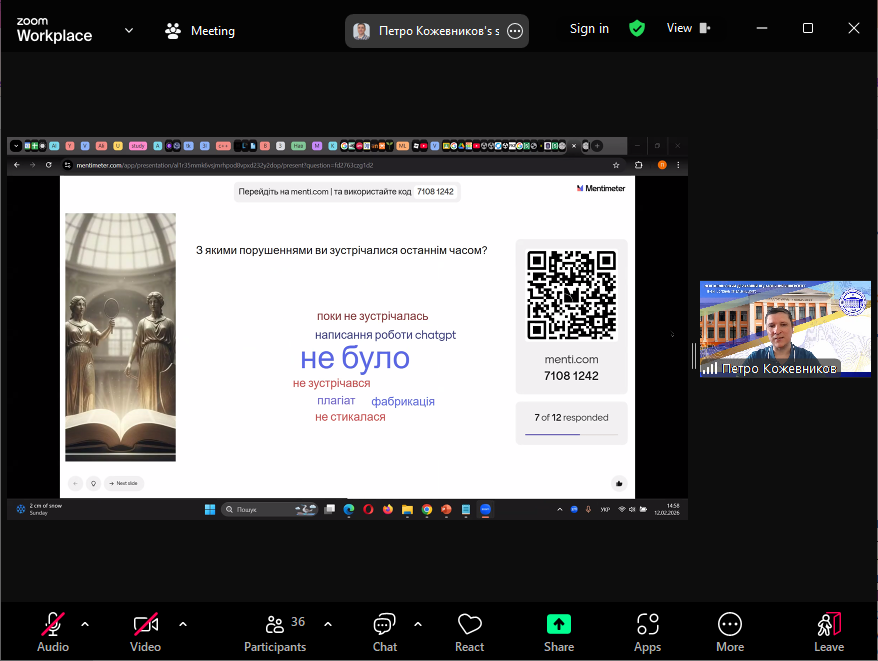Expand video options arrow next to Video
The width and height of the screenshot is (878, 661).
click(183, 624)
